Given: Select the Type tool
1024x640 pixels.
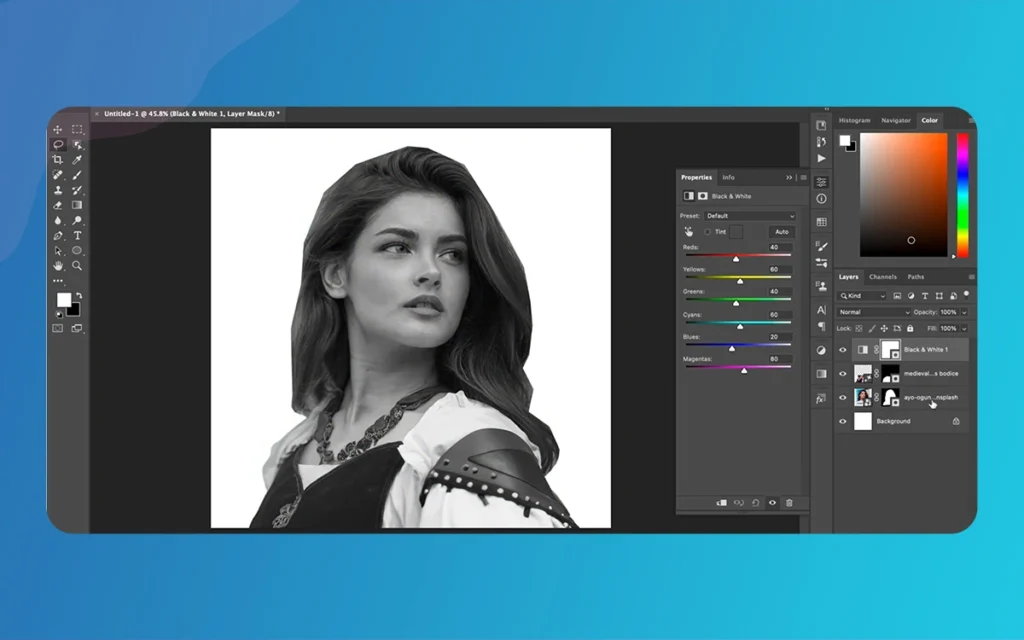Looking at the screenshot, I should tap(77, 235).
